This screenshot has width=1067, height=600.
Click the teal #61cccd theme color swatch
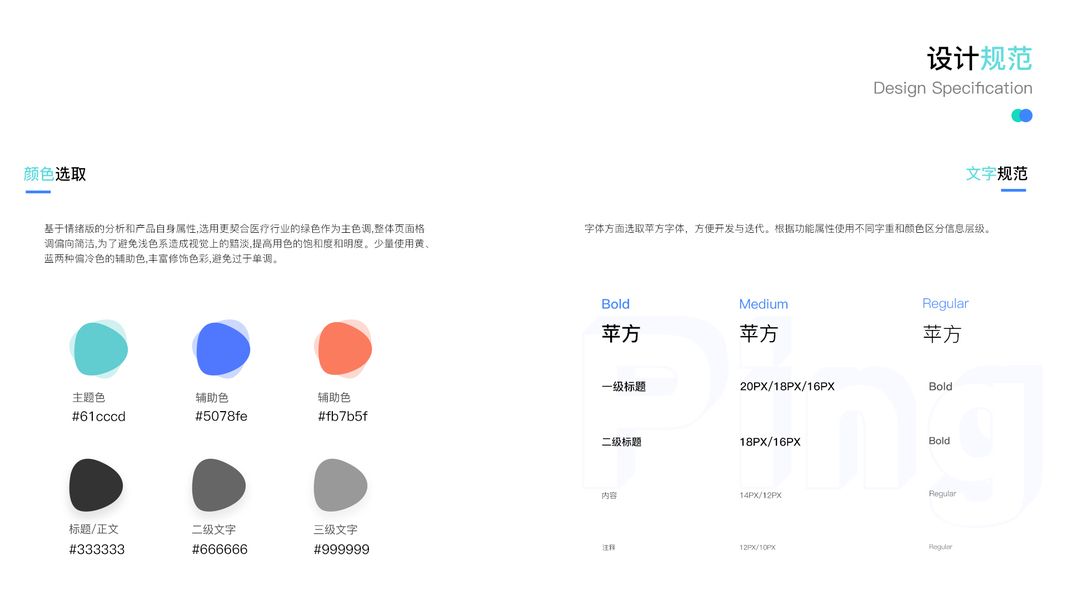[99, 349]
